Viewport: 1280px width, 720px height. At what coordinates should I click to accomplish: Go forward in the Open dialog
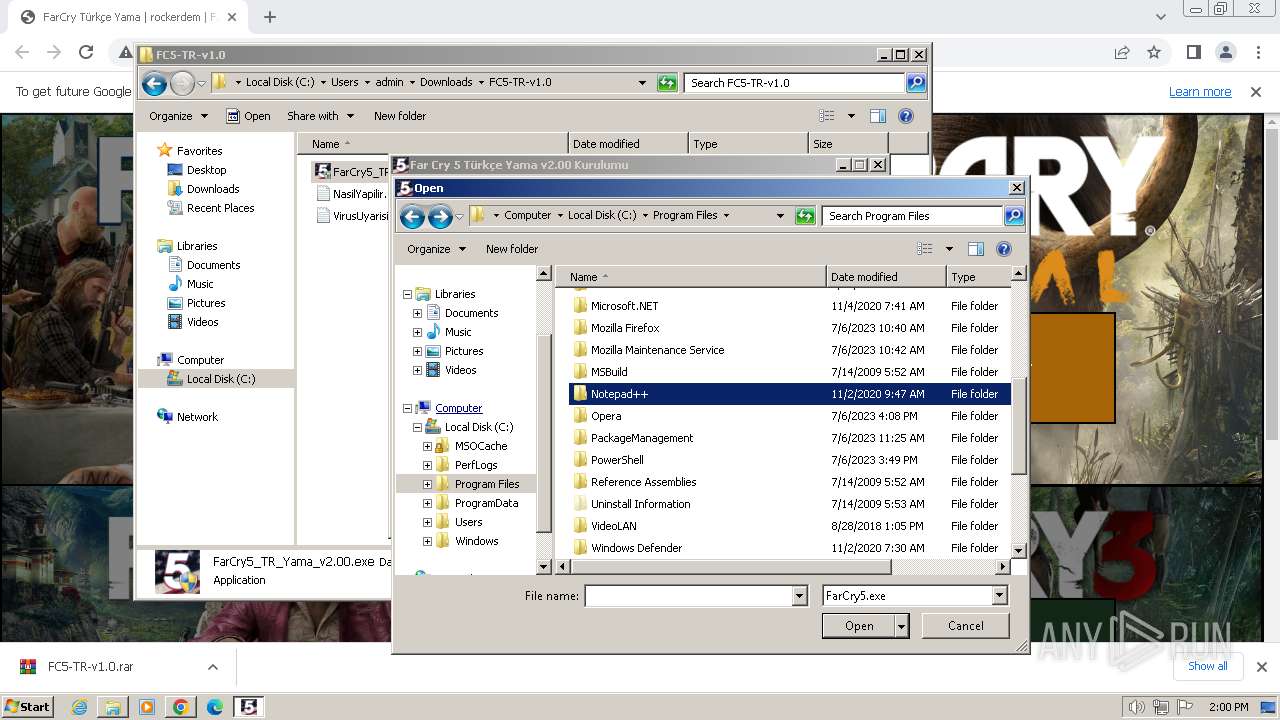440,216
